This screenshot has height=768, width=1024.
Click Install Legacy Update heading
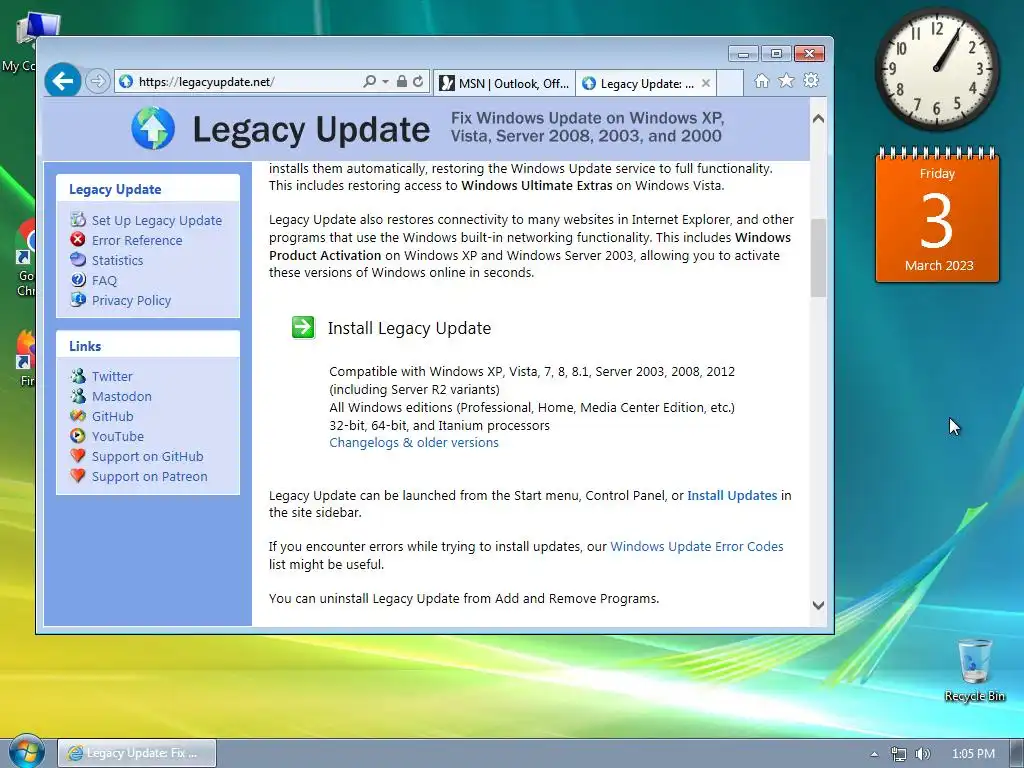[409, 328]
